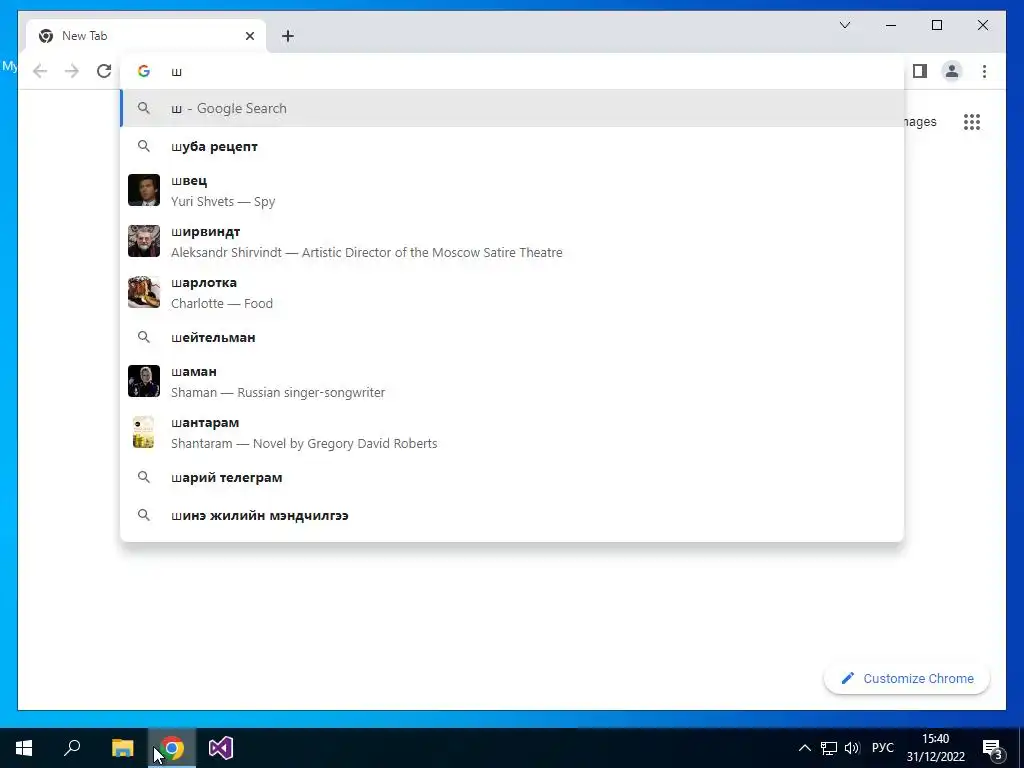Open the Windows Start menu
This screenshot has height=768, width=1024.
tap(24, 748)
